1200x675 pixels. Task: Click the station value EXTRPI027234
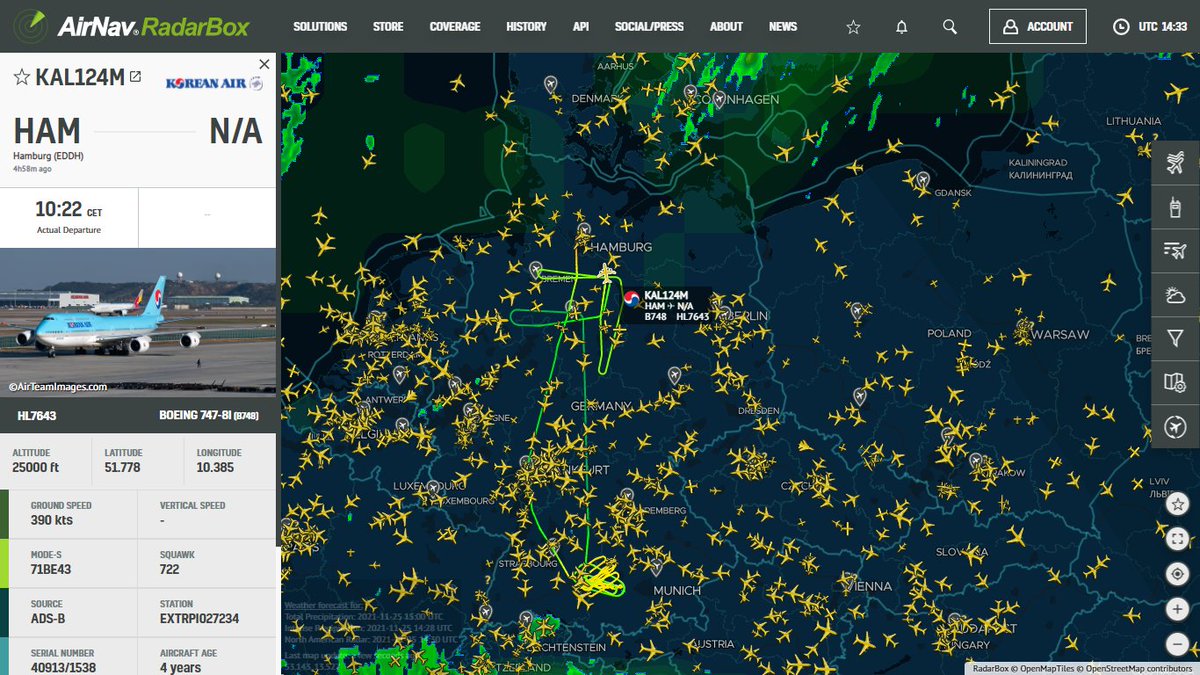(x=199, y=619)
